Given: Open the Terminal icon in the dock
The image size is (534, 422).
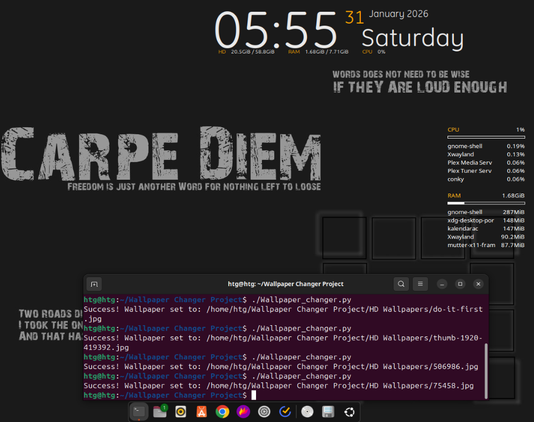Looking at the screenshot, I should click(x=139, y=412).
